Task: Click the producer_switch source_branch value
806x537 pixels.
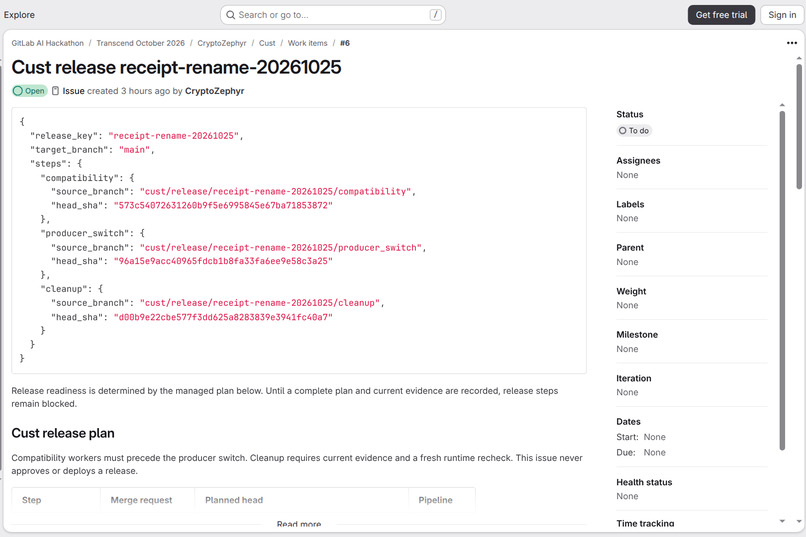Action: (281, 248)
